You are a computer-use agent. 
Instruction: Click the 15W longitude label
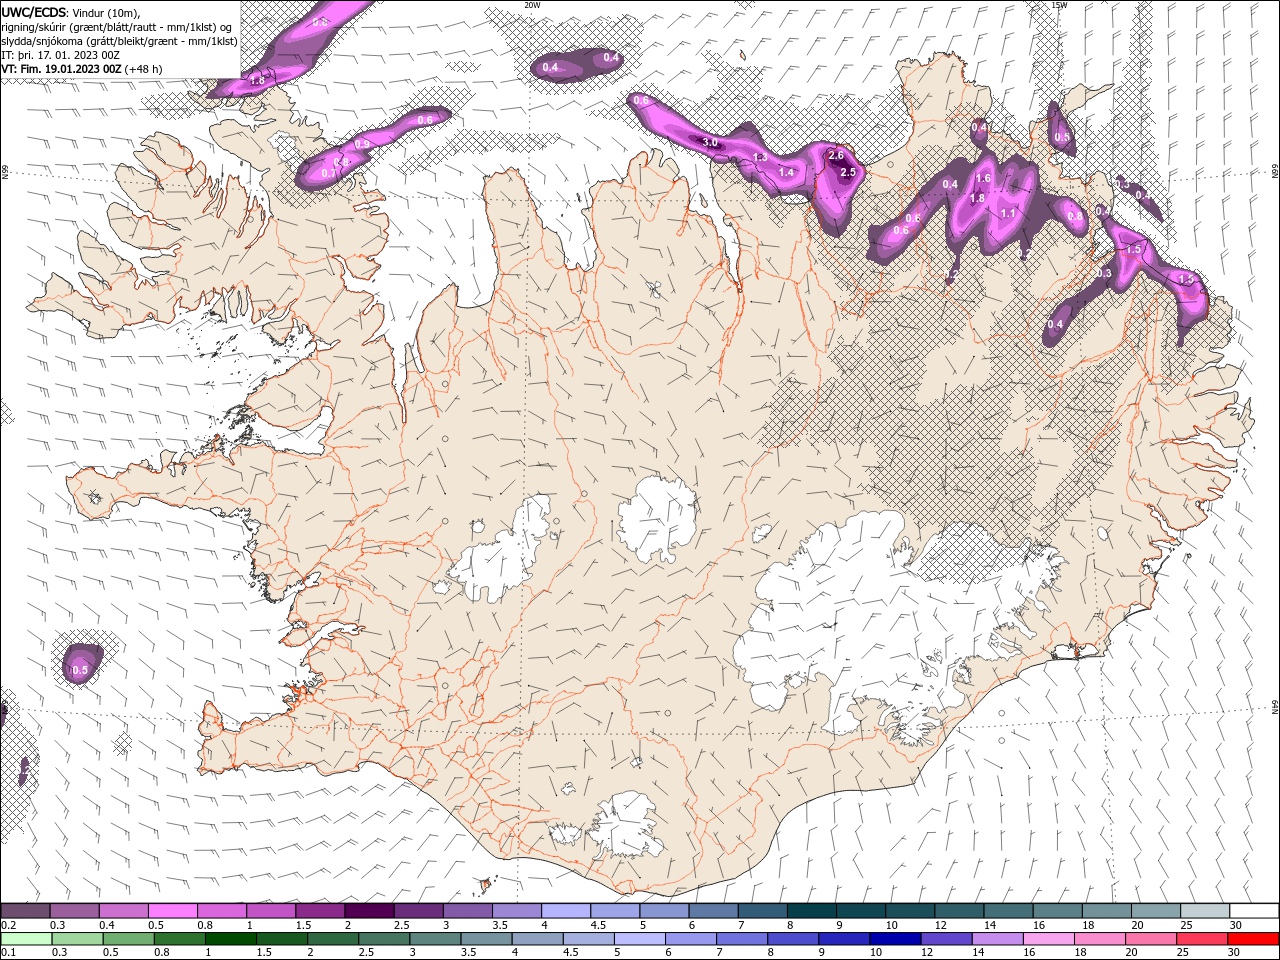(1059, 5)
